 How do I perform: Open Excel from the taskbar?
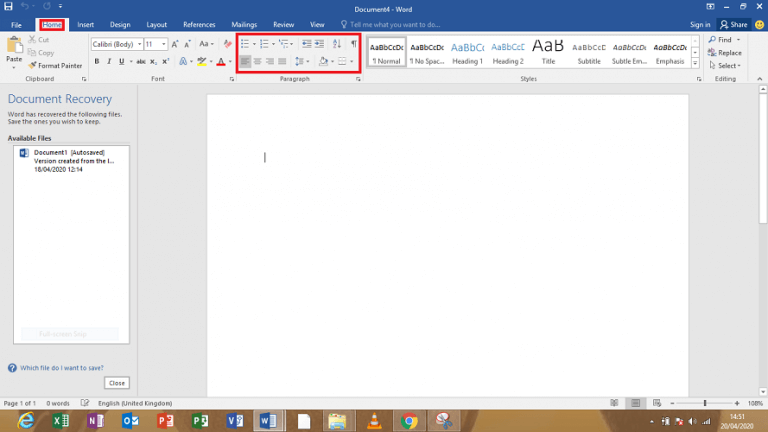pyautogui.click(x=61, y=421)
